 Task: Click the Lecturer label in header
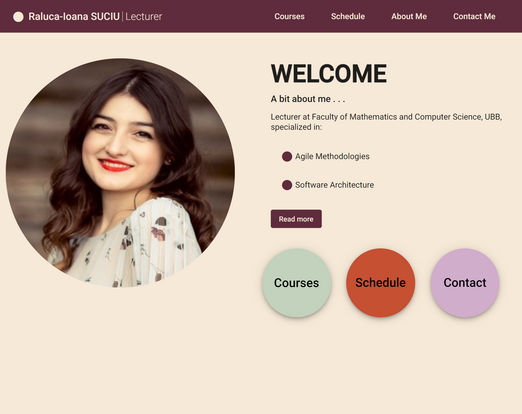(x=144, y=16)
